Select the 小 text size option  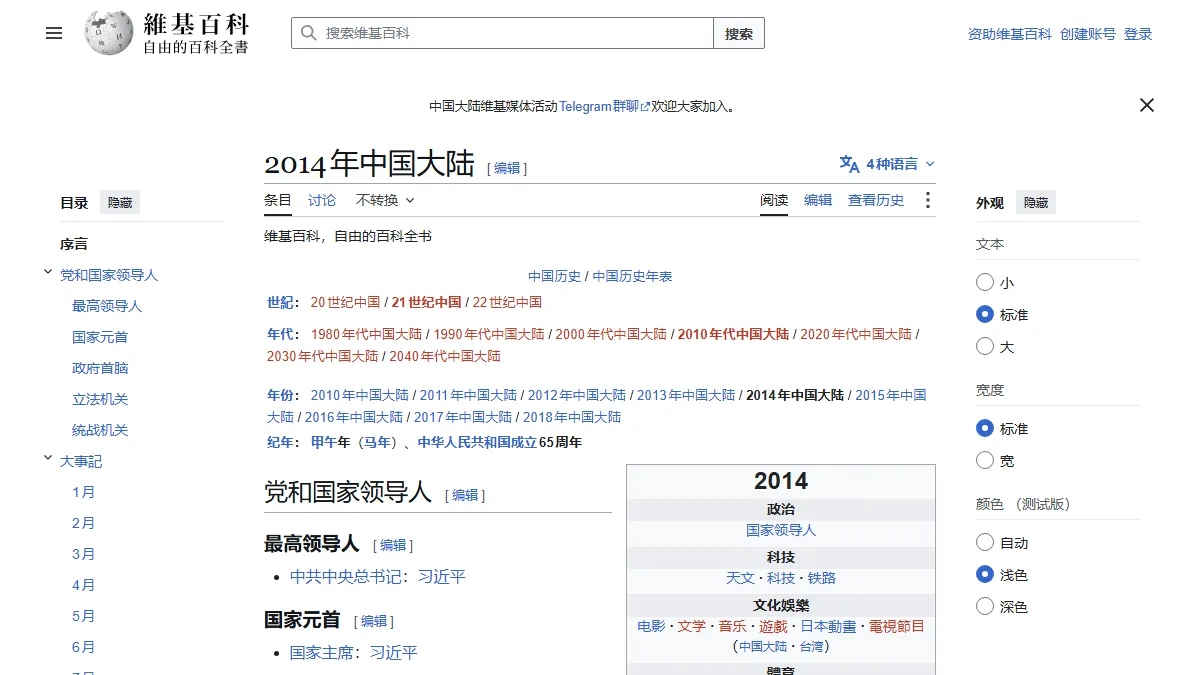985,283
